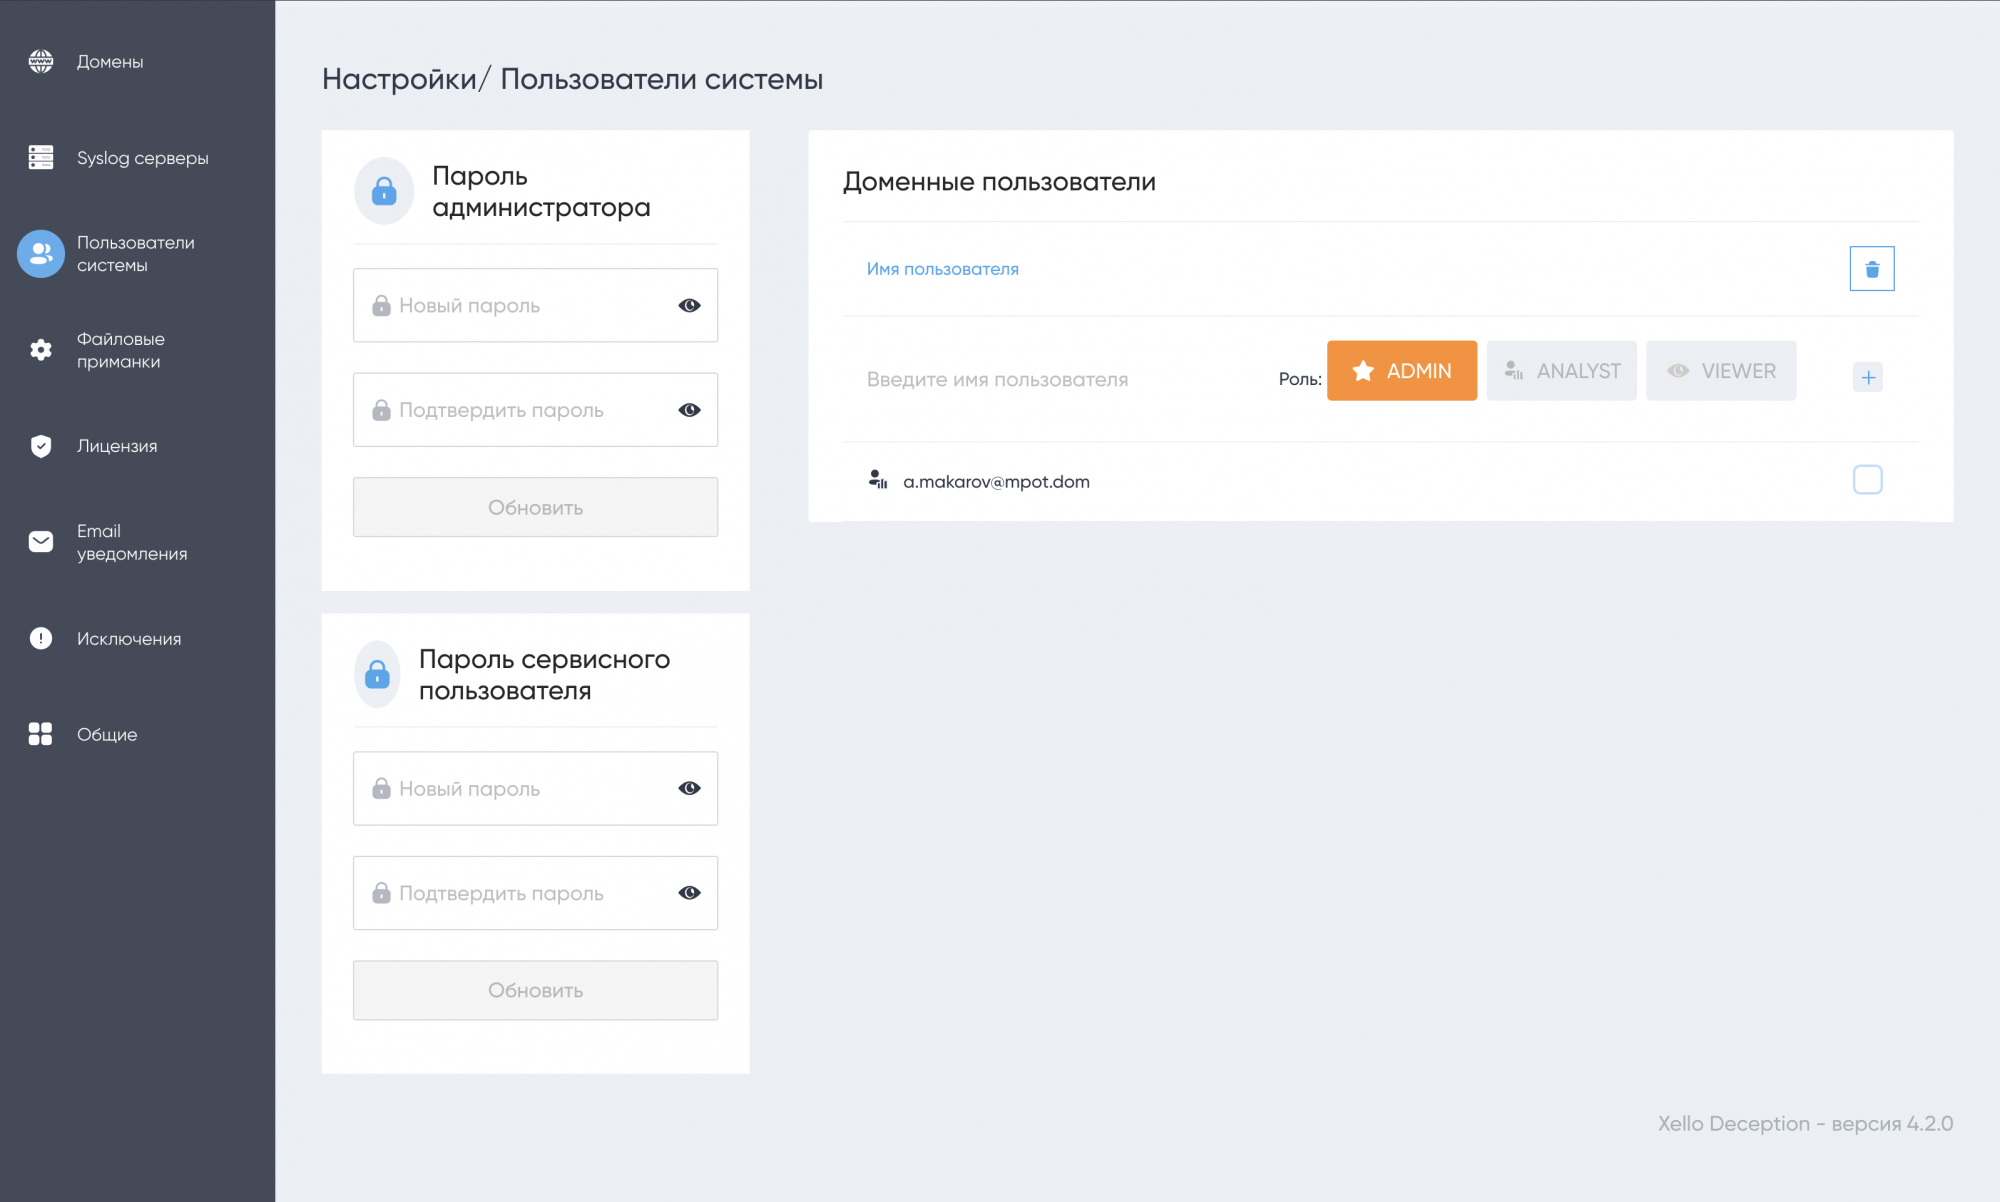Click the trash delete icon
Image resolution: width=2000 pixels, height=1202 pixels.
1871,269
